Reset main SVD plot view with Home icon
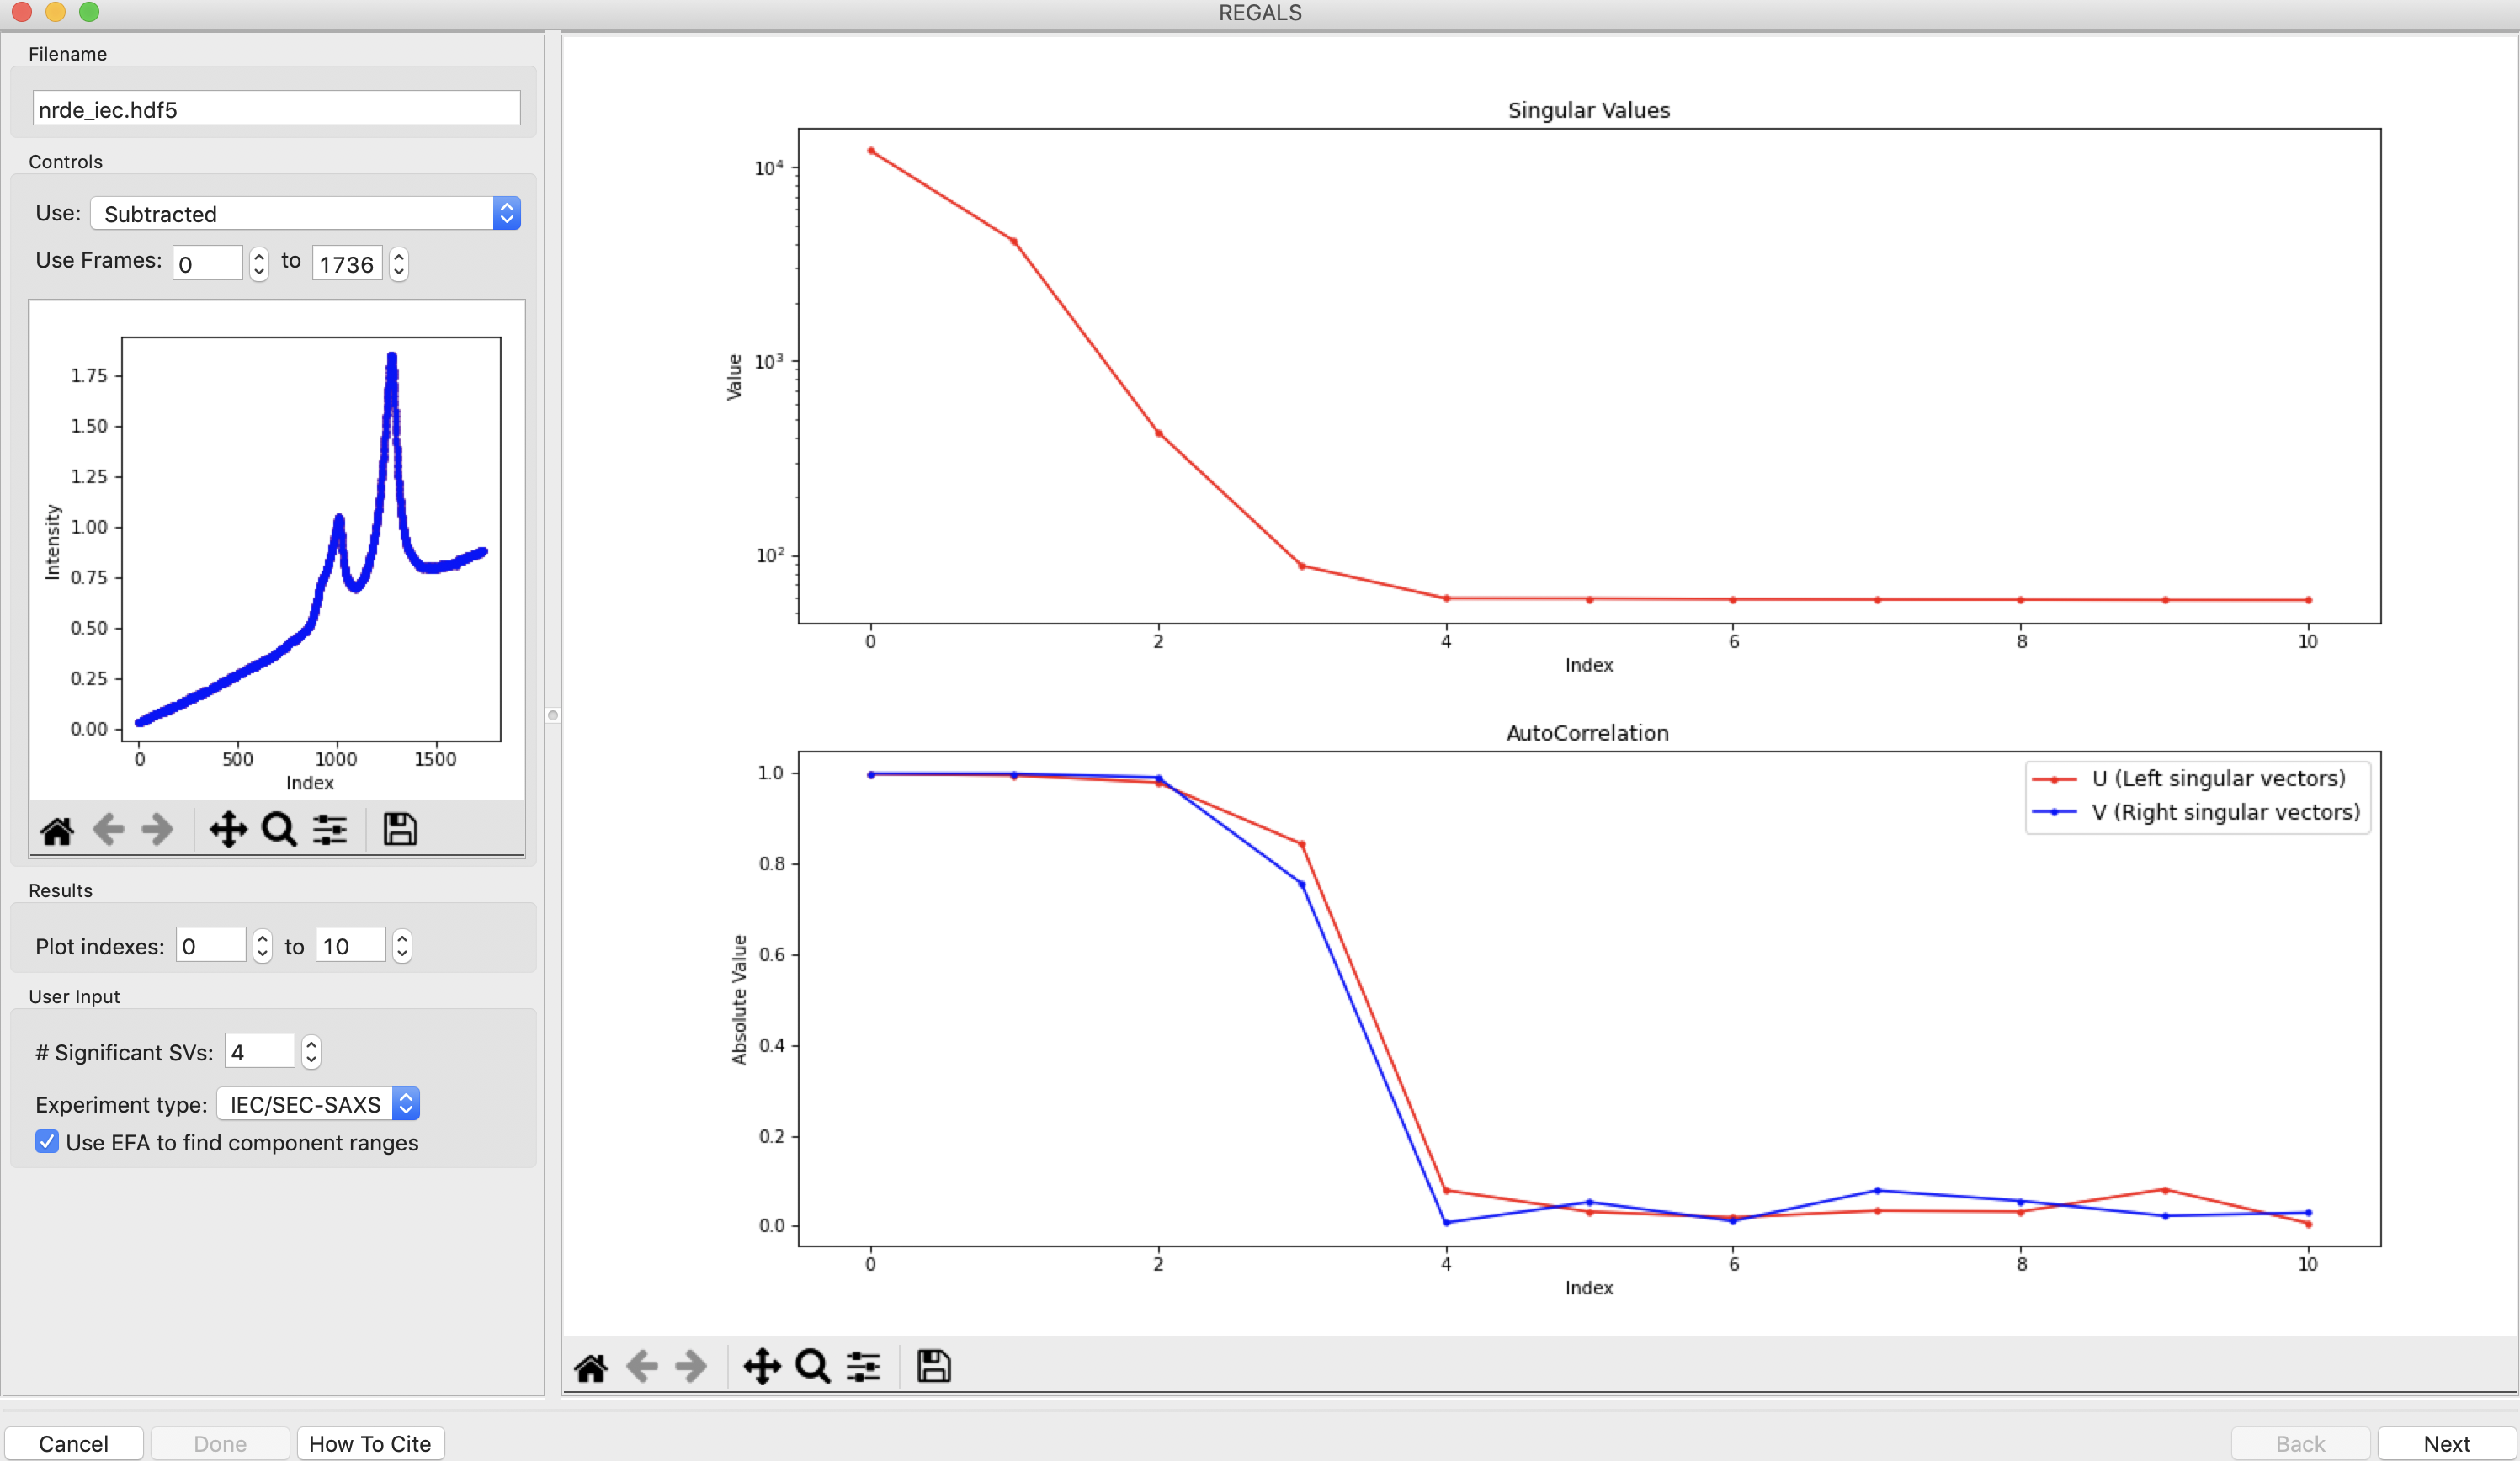The width and height of the screenshot is (2520, 1461). point(591,1366)
